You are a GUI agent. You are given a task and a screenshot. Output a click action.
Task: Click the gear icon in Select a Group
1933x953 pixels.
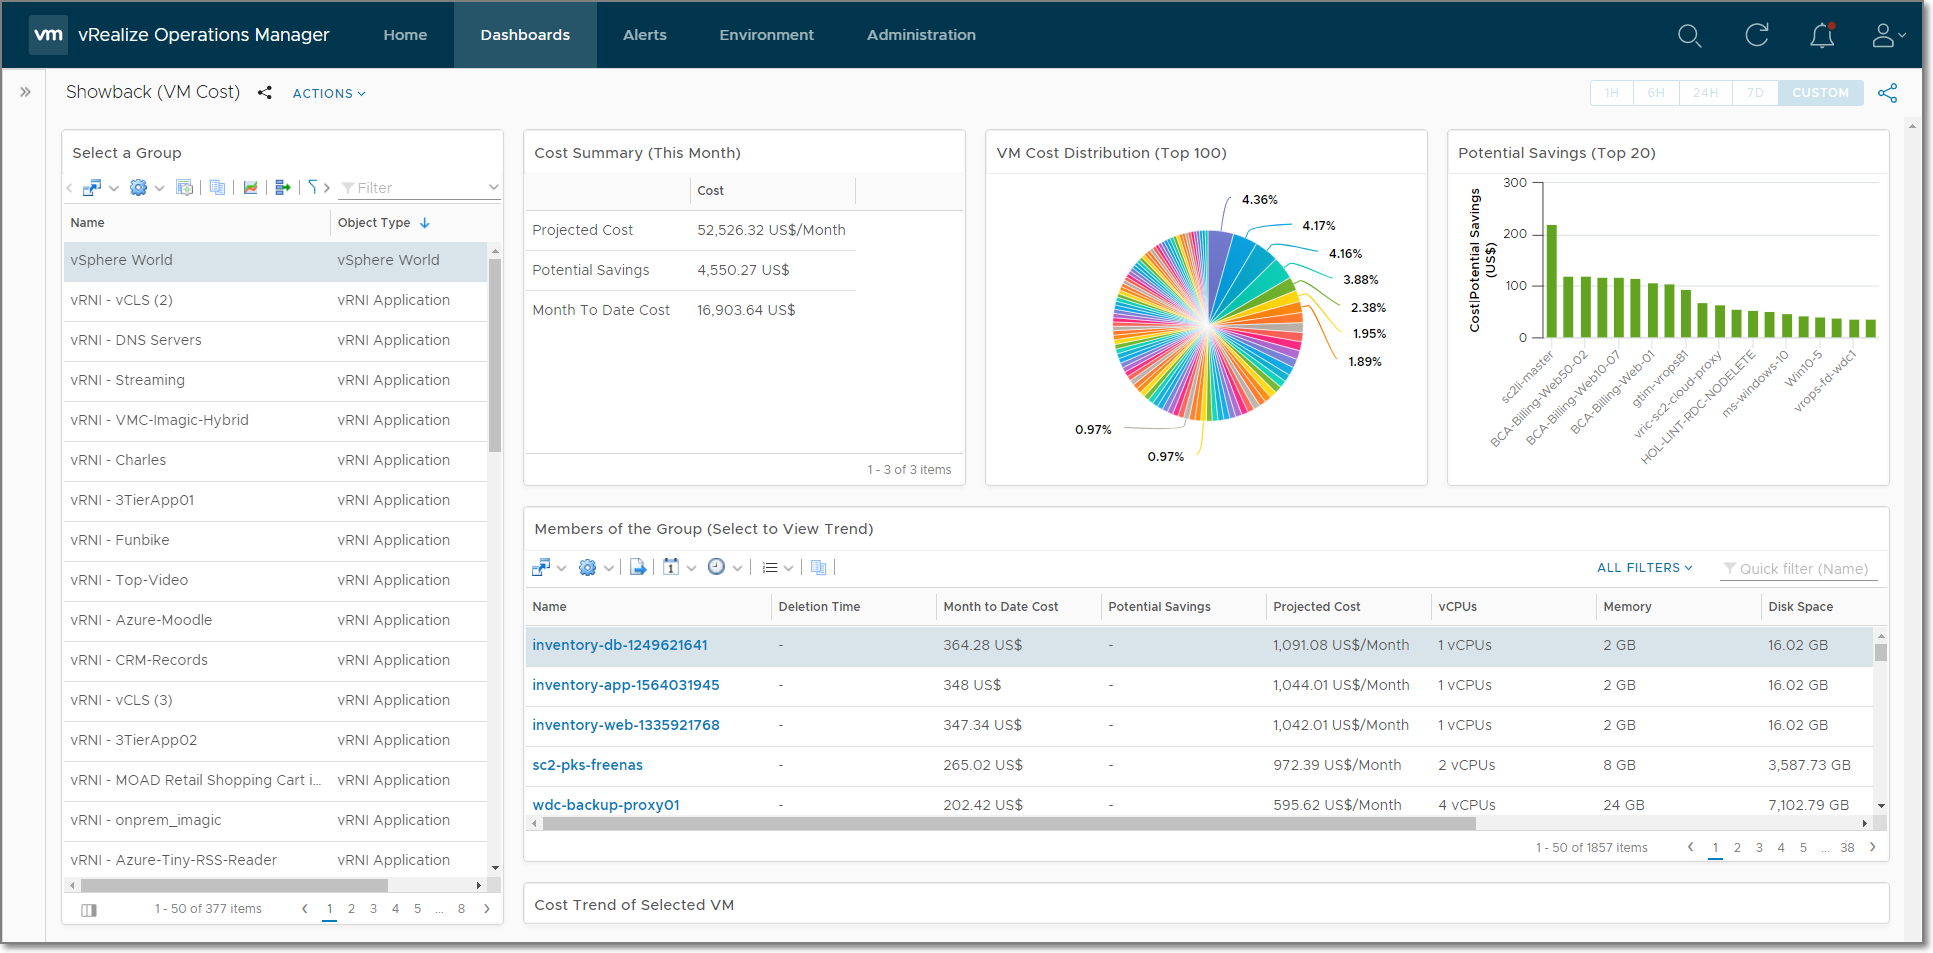[x=138, y=187]
